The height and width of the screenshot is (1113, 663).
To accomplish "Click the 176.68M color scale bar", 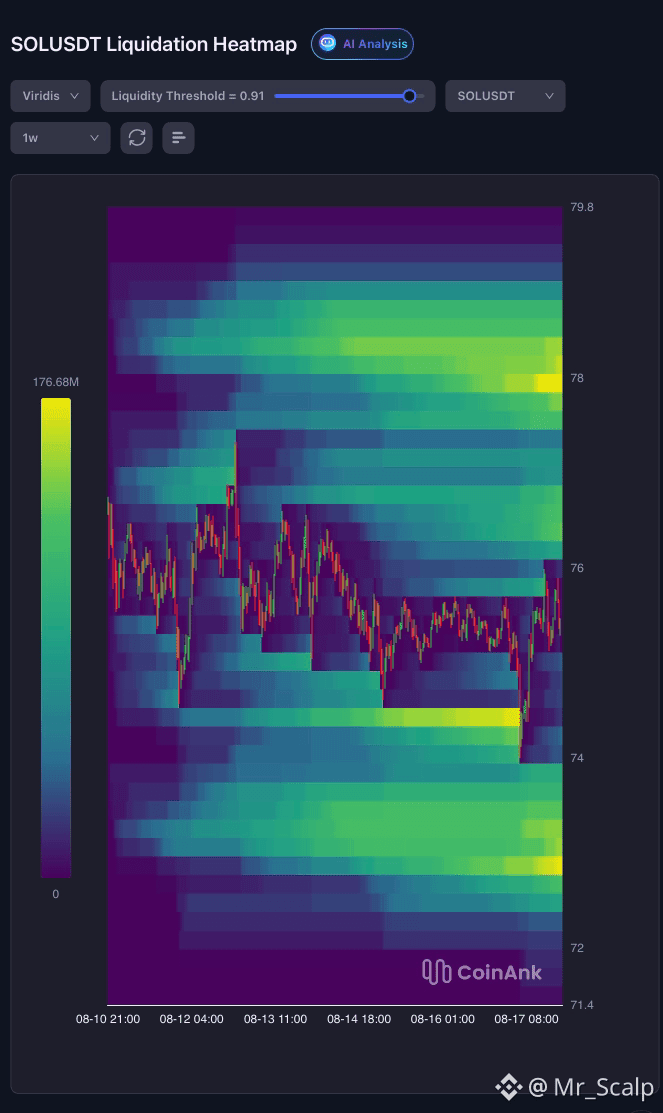I will (56, 637).
